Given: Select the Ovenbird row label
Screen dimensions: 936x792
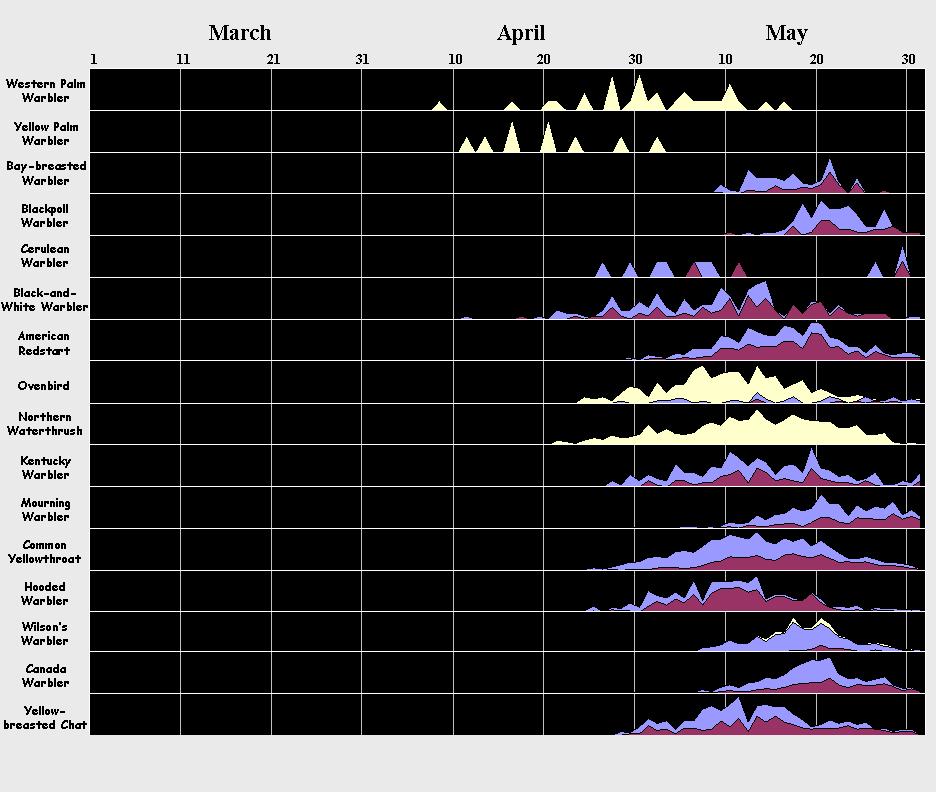Looking at the screenshot, I should [x=44, y=386].
